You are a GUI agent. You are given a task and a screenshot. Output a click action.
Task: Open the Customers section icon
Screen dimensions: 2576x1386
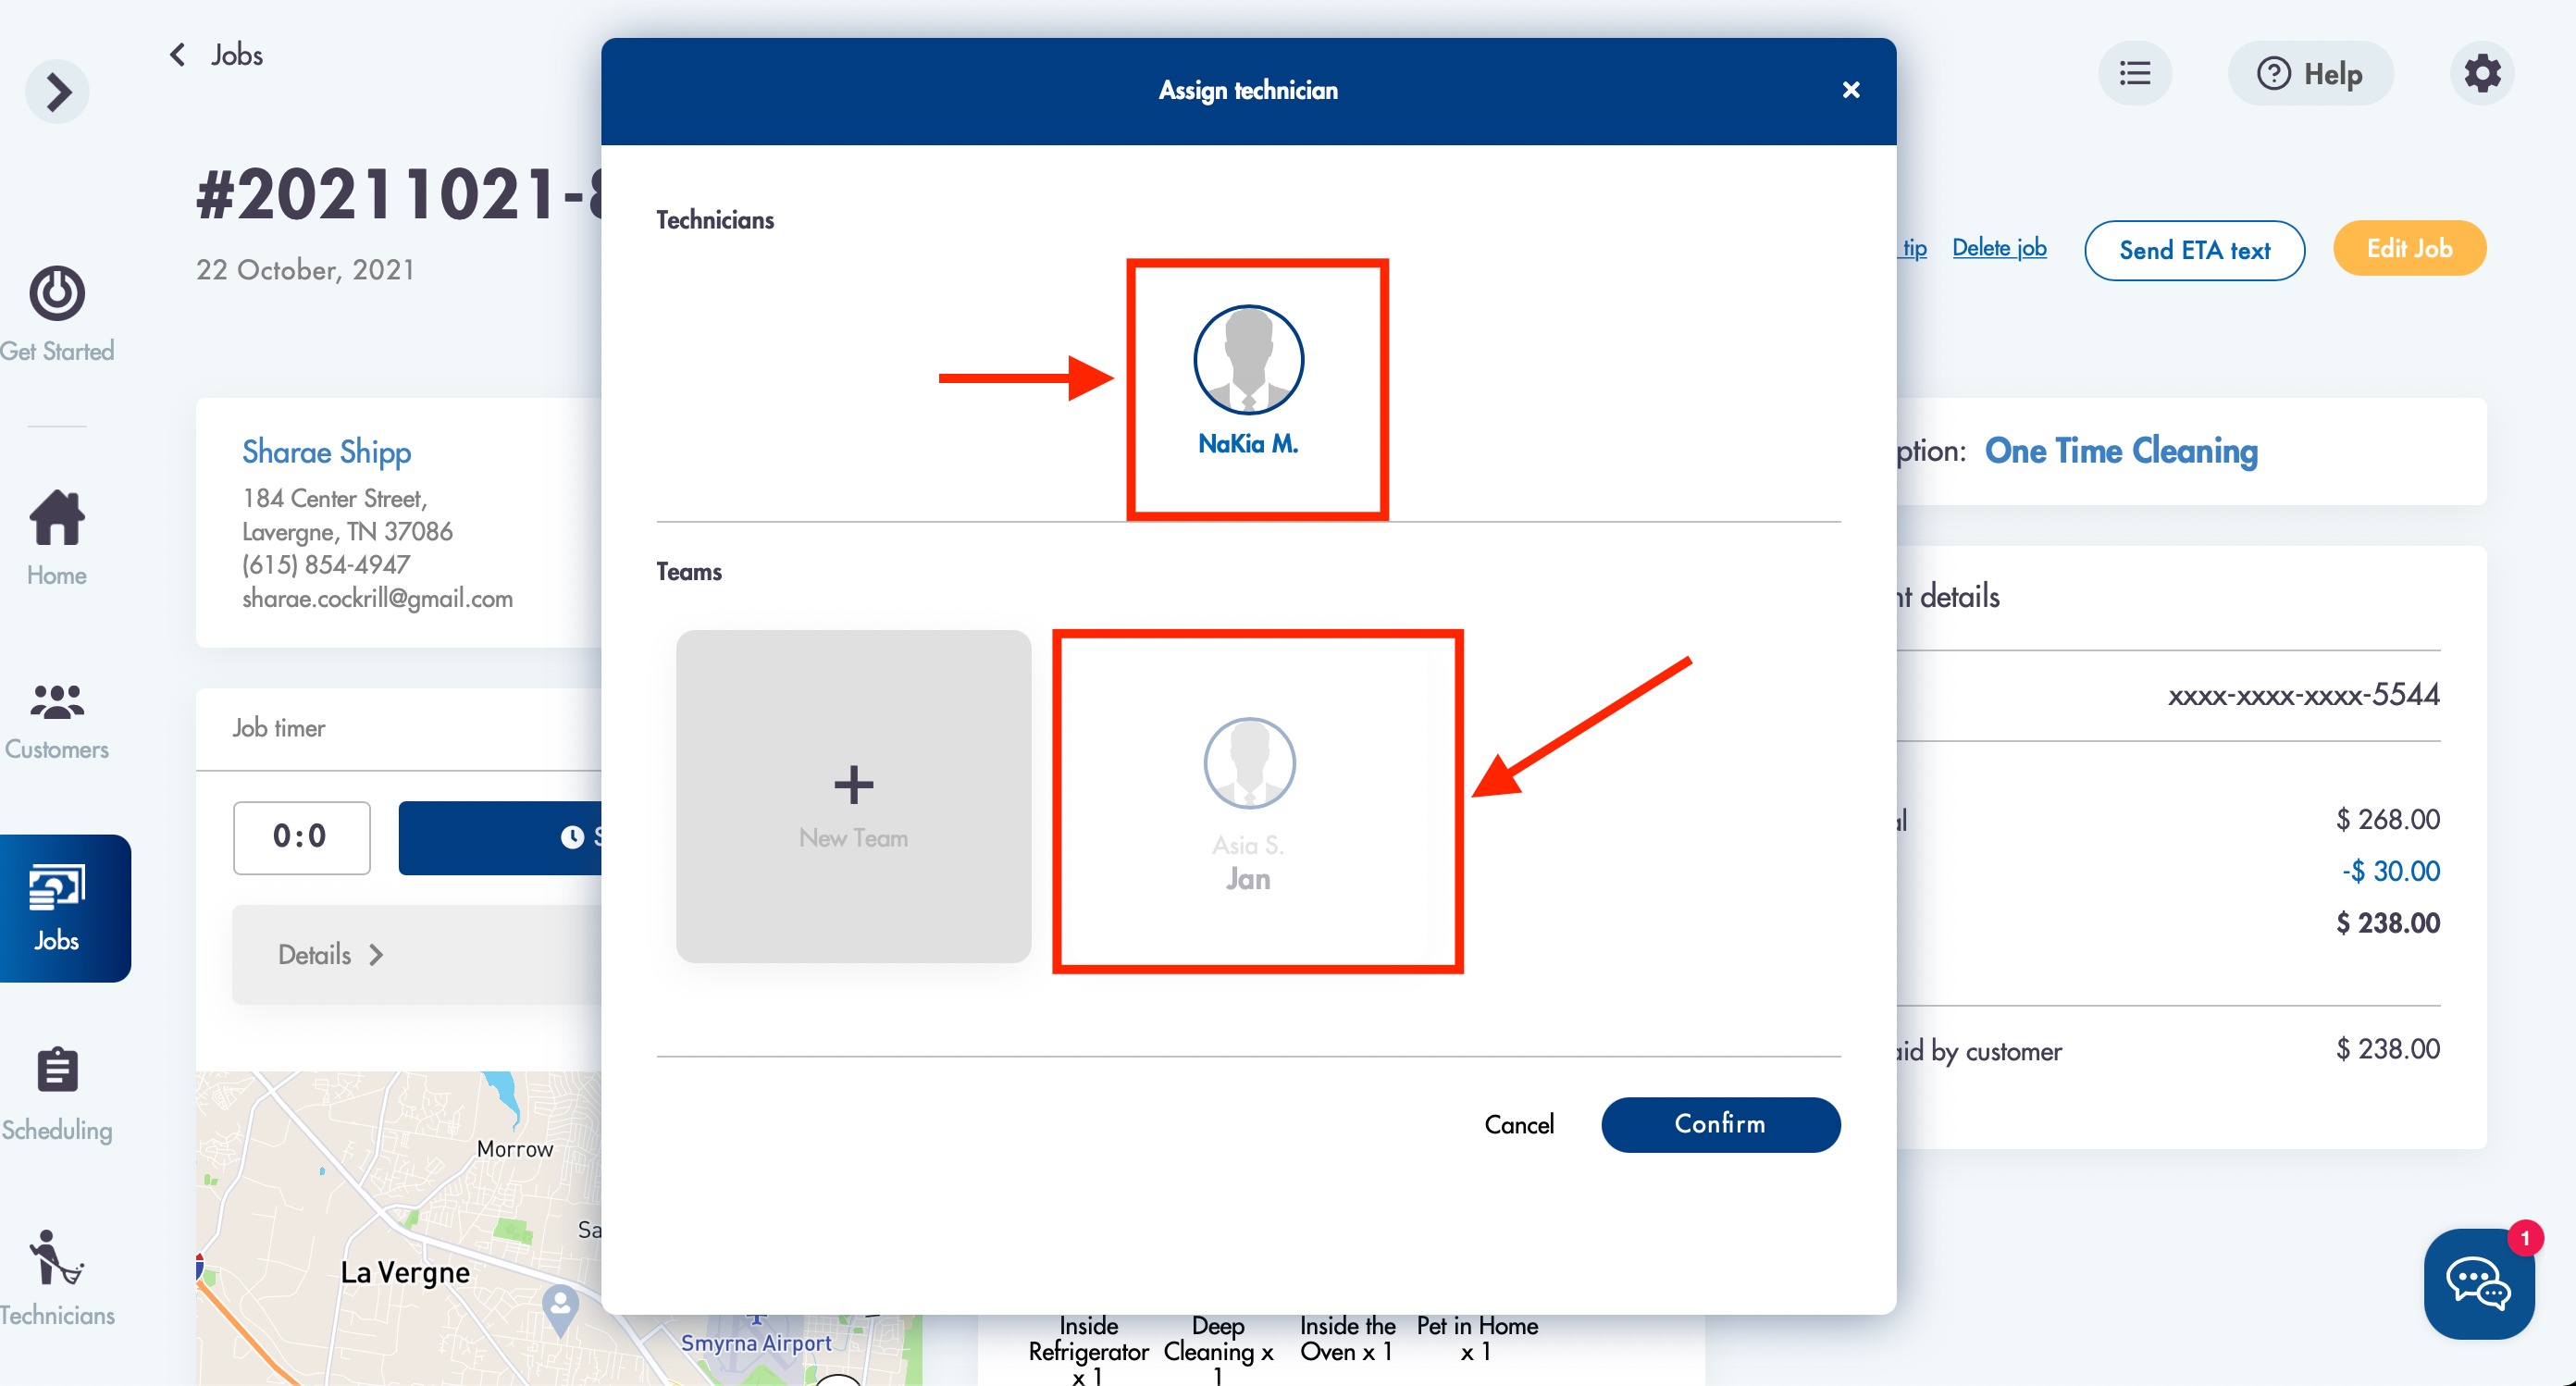57,702
